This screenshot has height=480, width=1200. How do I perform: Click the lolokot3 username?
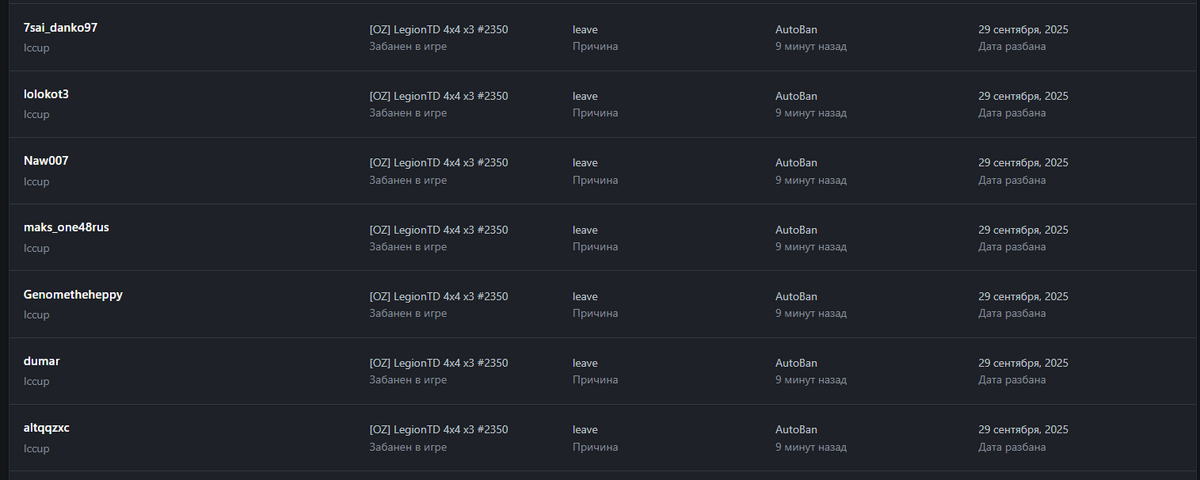pyautogui.click(x=46, y=95)
